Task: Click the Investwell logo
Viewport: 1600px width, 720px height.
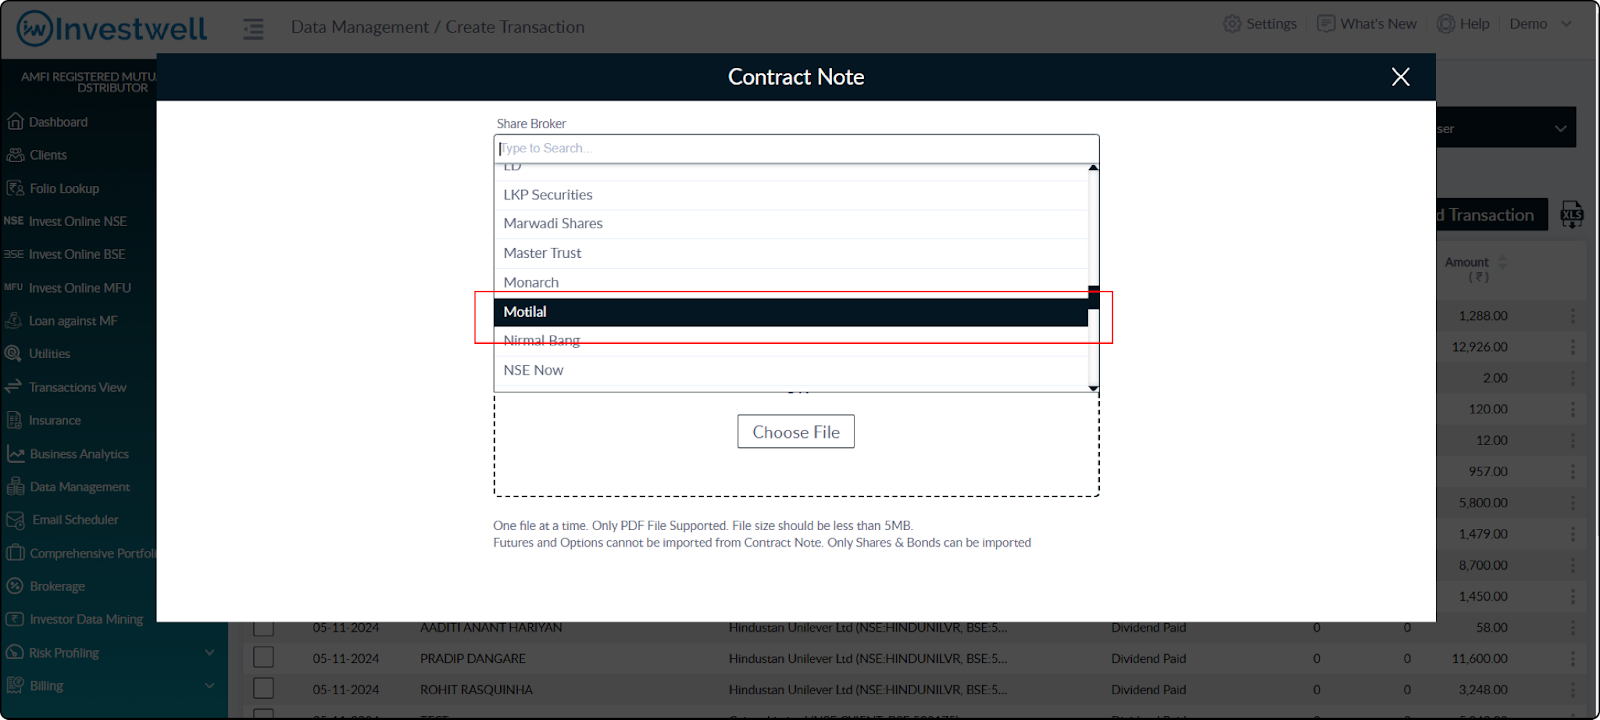Action: click(x=112, y=29)
